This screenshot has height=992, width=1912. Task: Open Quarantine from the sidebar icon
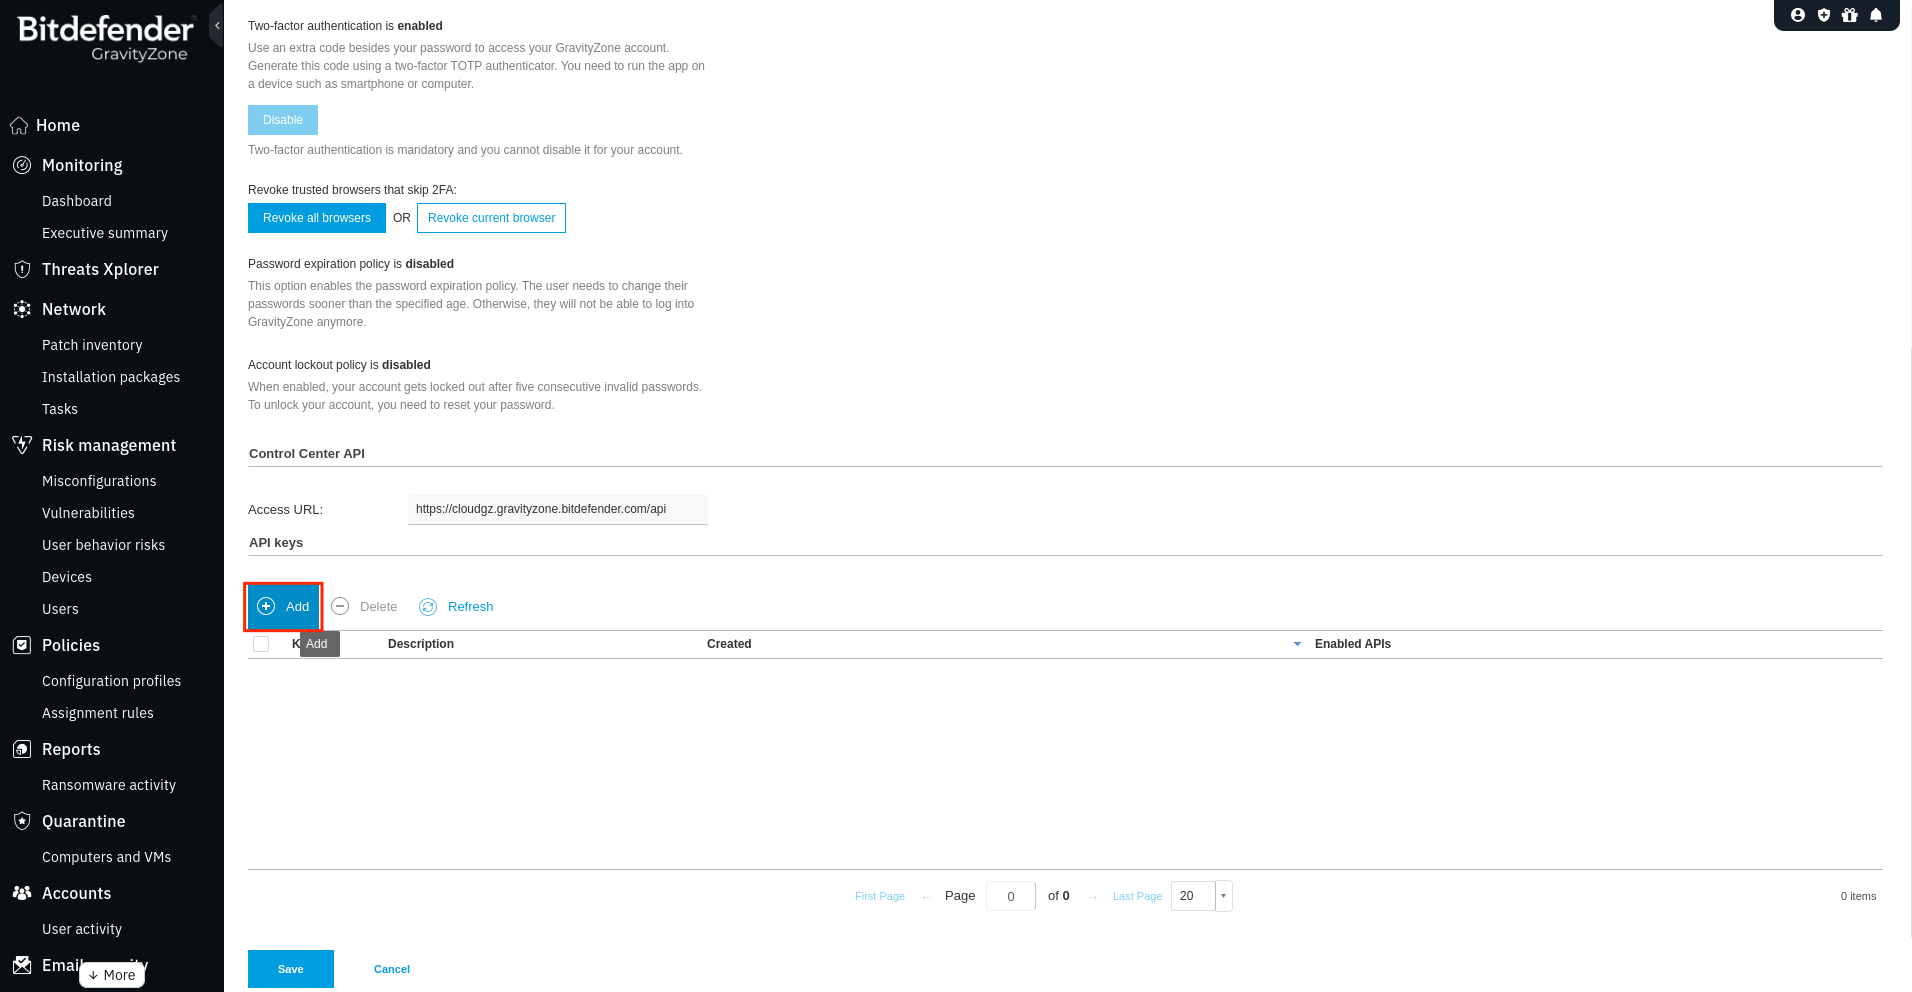tap(21, 821)
